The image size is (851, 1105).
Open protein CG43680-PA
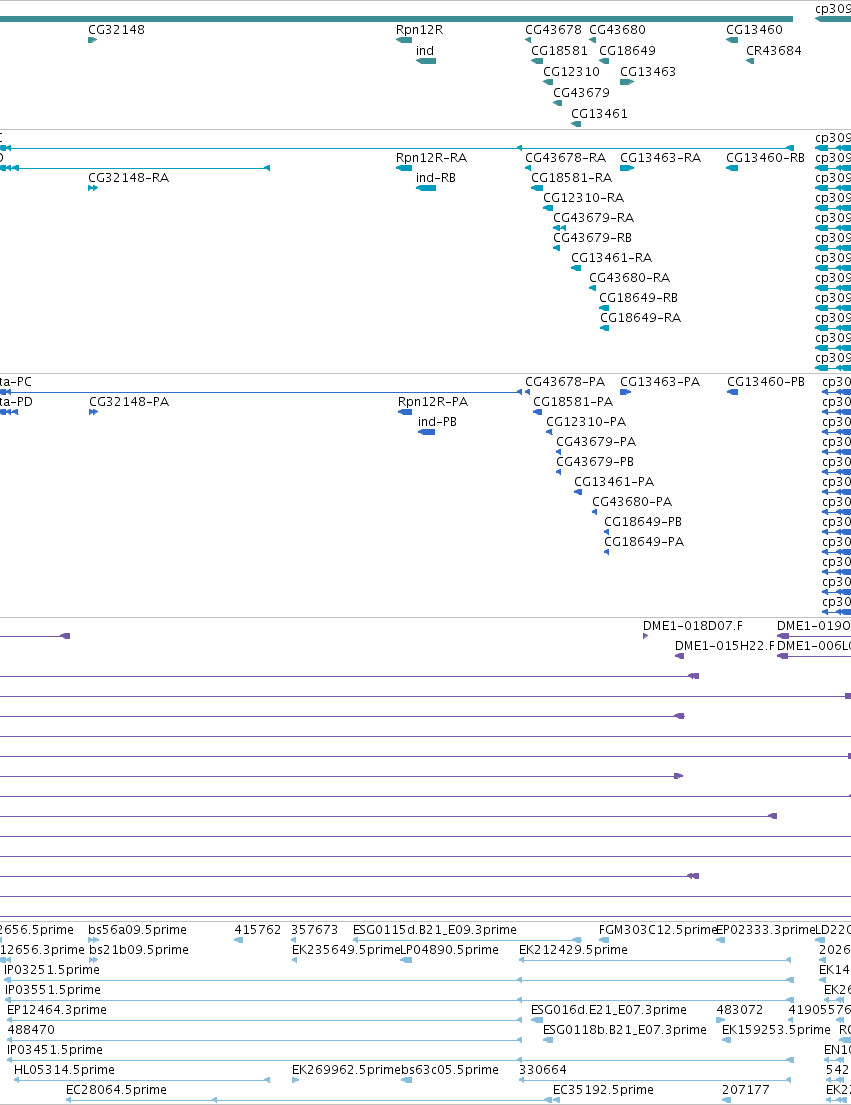(632, 502)
